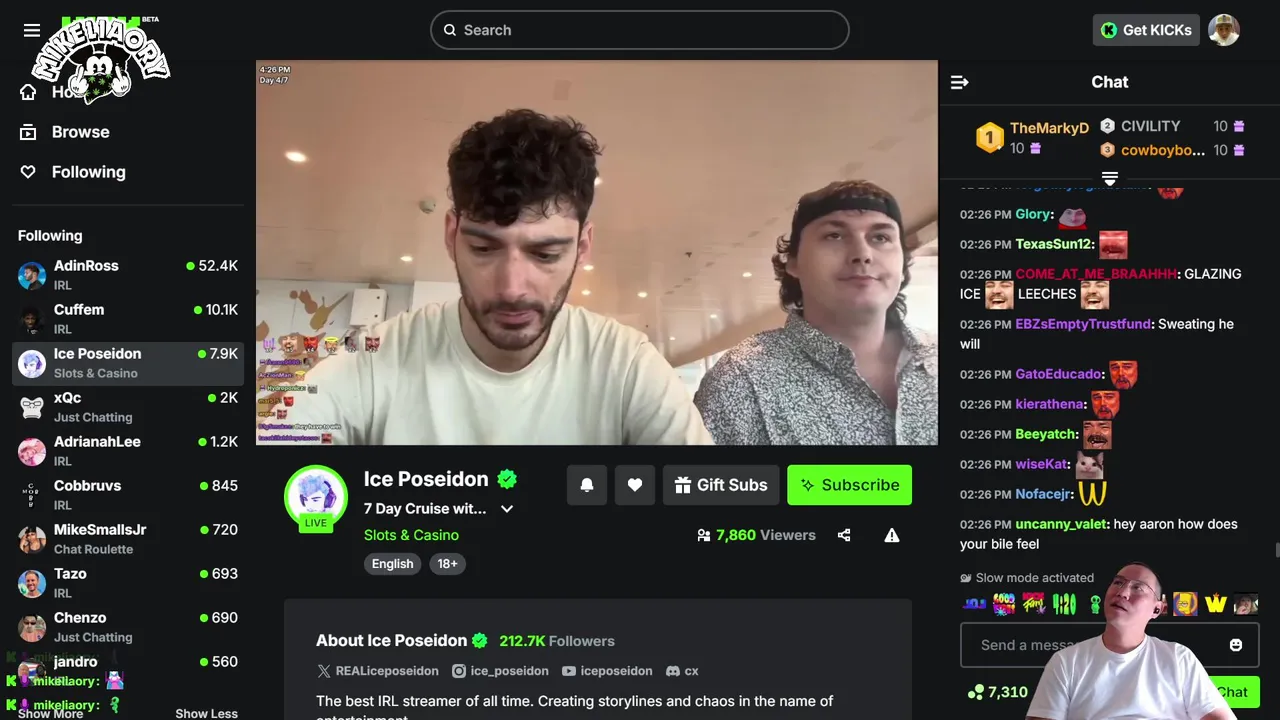Screen dimensions: 1280x720
Task: Click the green Subscribe button
Action: [849, 485]
